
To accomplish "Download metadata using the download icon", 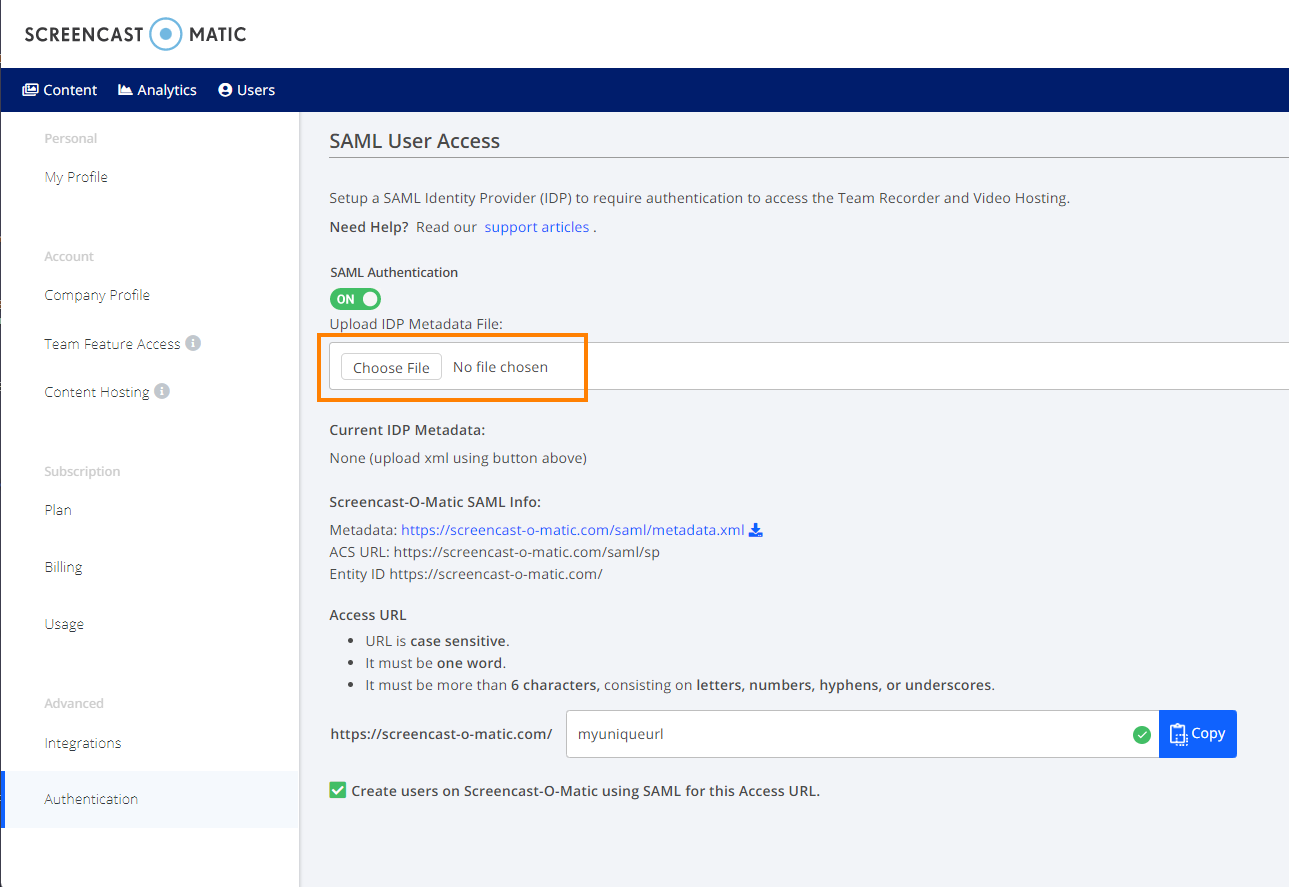I will (756, 530).
